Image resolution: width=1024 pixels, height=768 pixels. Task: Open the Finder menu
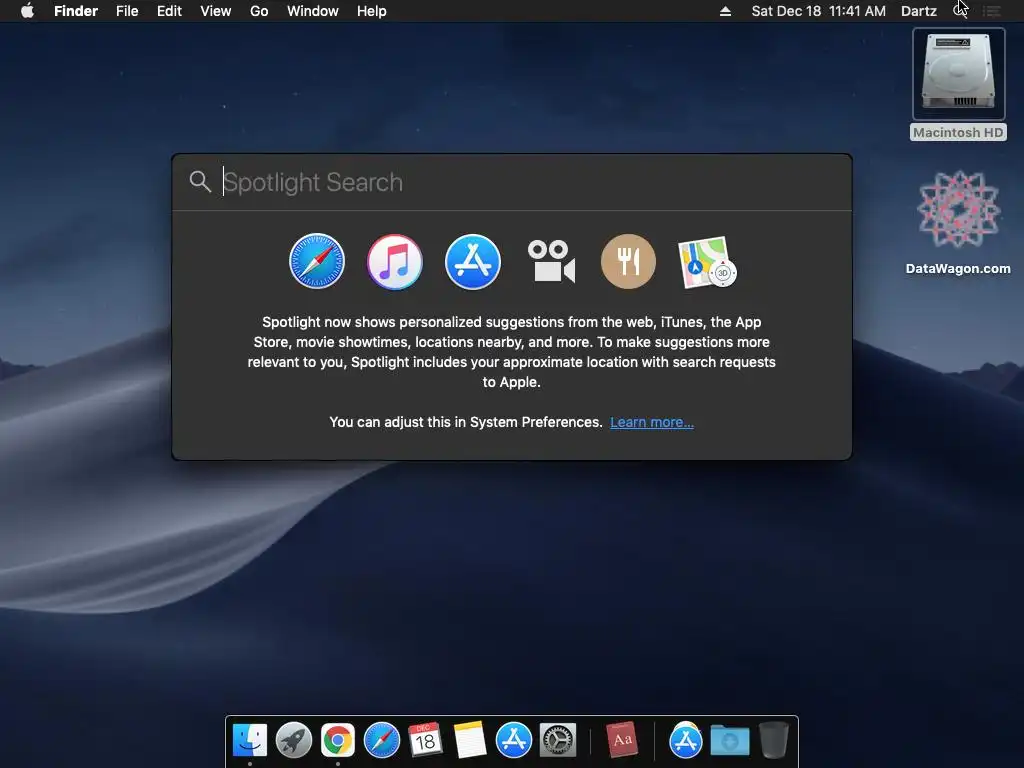pyautogui.click(x=76, y=11)
